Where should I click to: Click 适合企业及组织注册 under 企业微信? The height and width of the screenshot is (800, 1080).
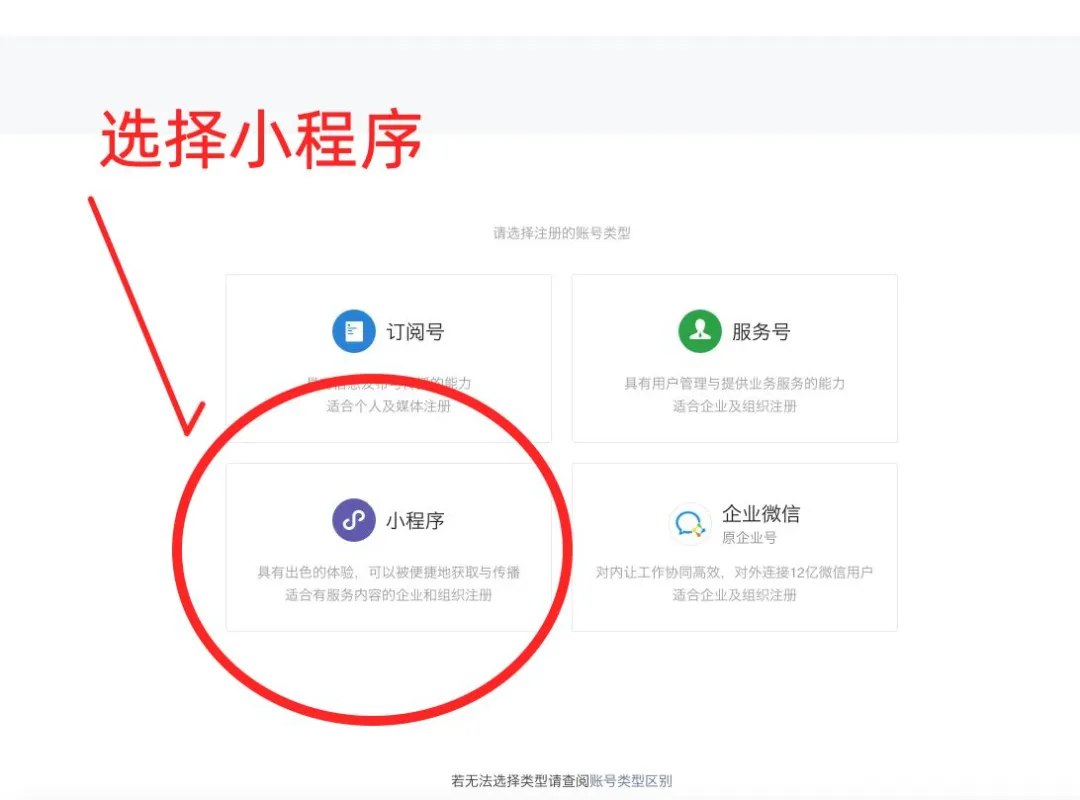click(x=734, y=595)
